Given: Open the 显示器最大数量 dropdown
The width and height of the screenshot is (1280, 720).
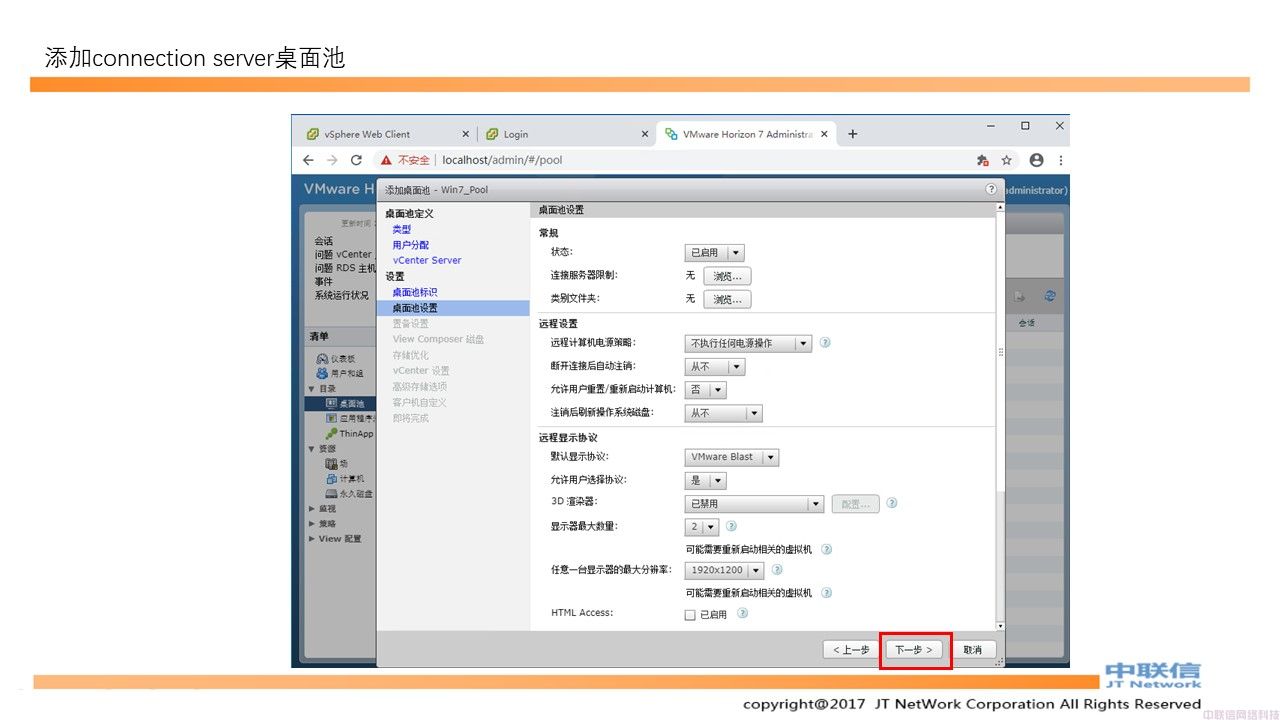Looking at the screenshot, I should tap(702, 527).
